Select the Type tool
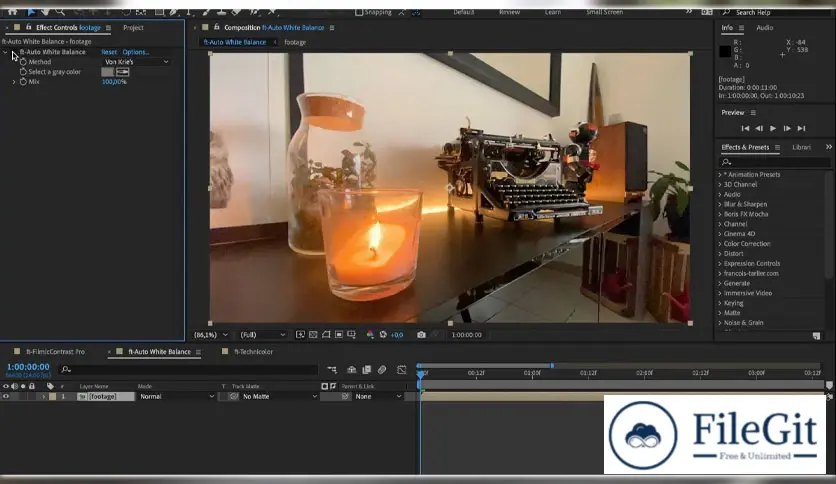The height and width of the screenshot is (484, 836). point(189,12)
